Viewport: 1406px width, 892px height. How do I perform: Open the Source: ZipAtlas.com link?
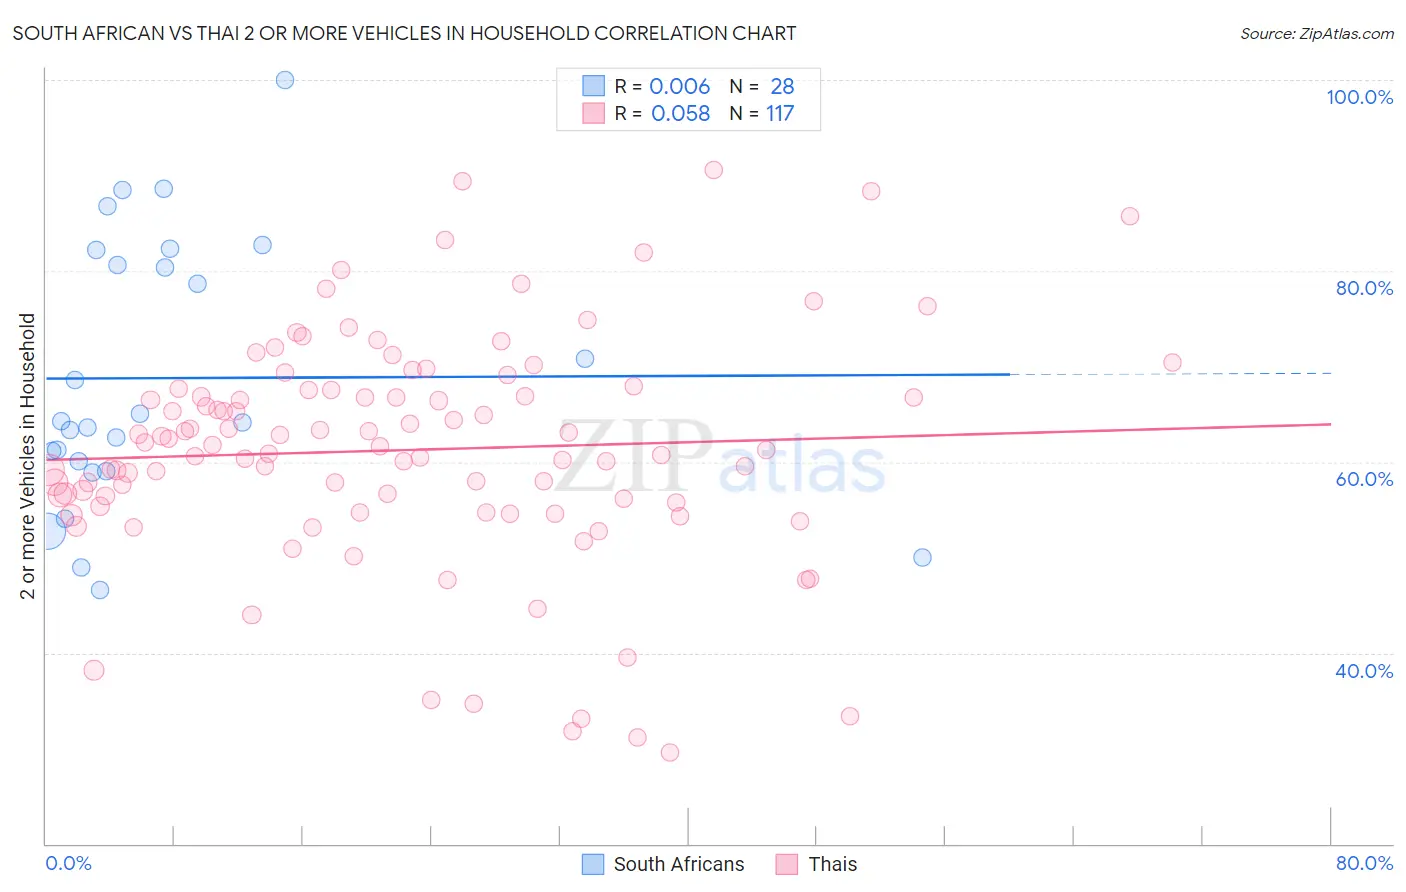[x=1317, y=33]
